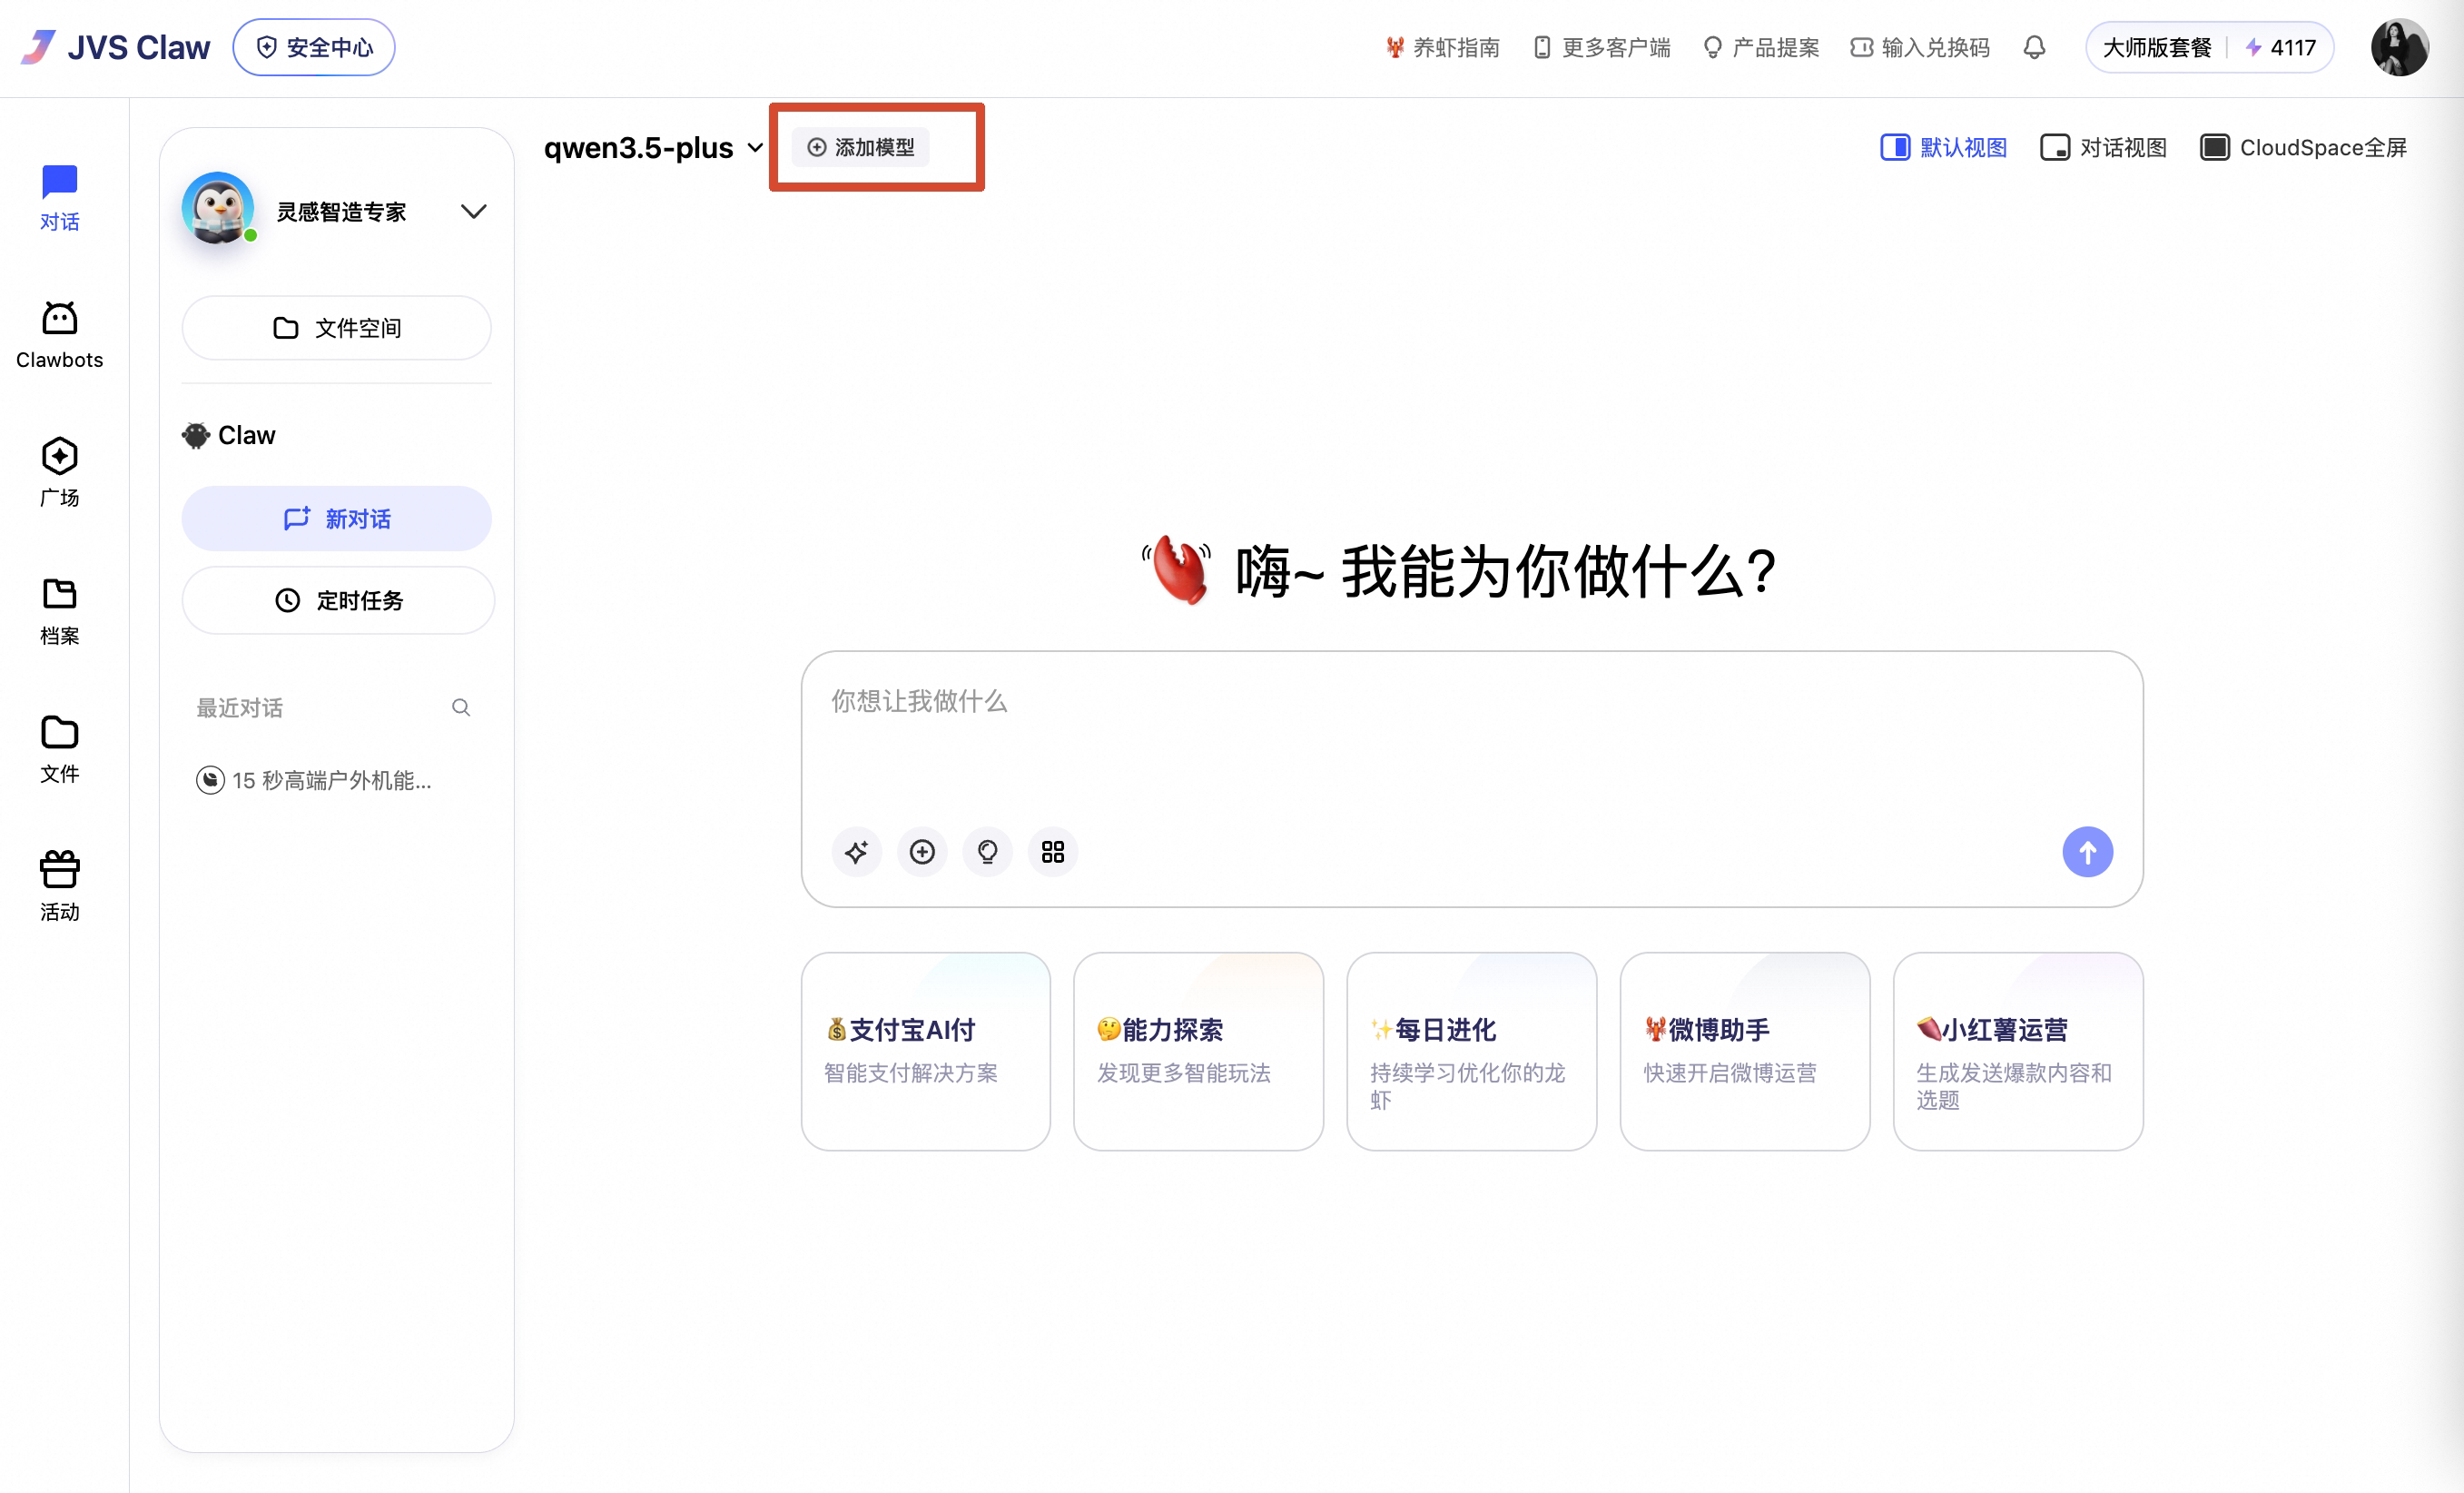
Task: Click the four-squares apps icon in input box
Action: (x=1052, y=851)
